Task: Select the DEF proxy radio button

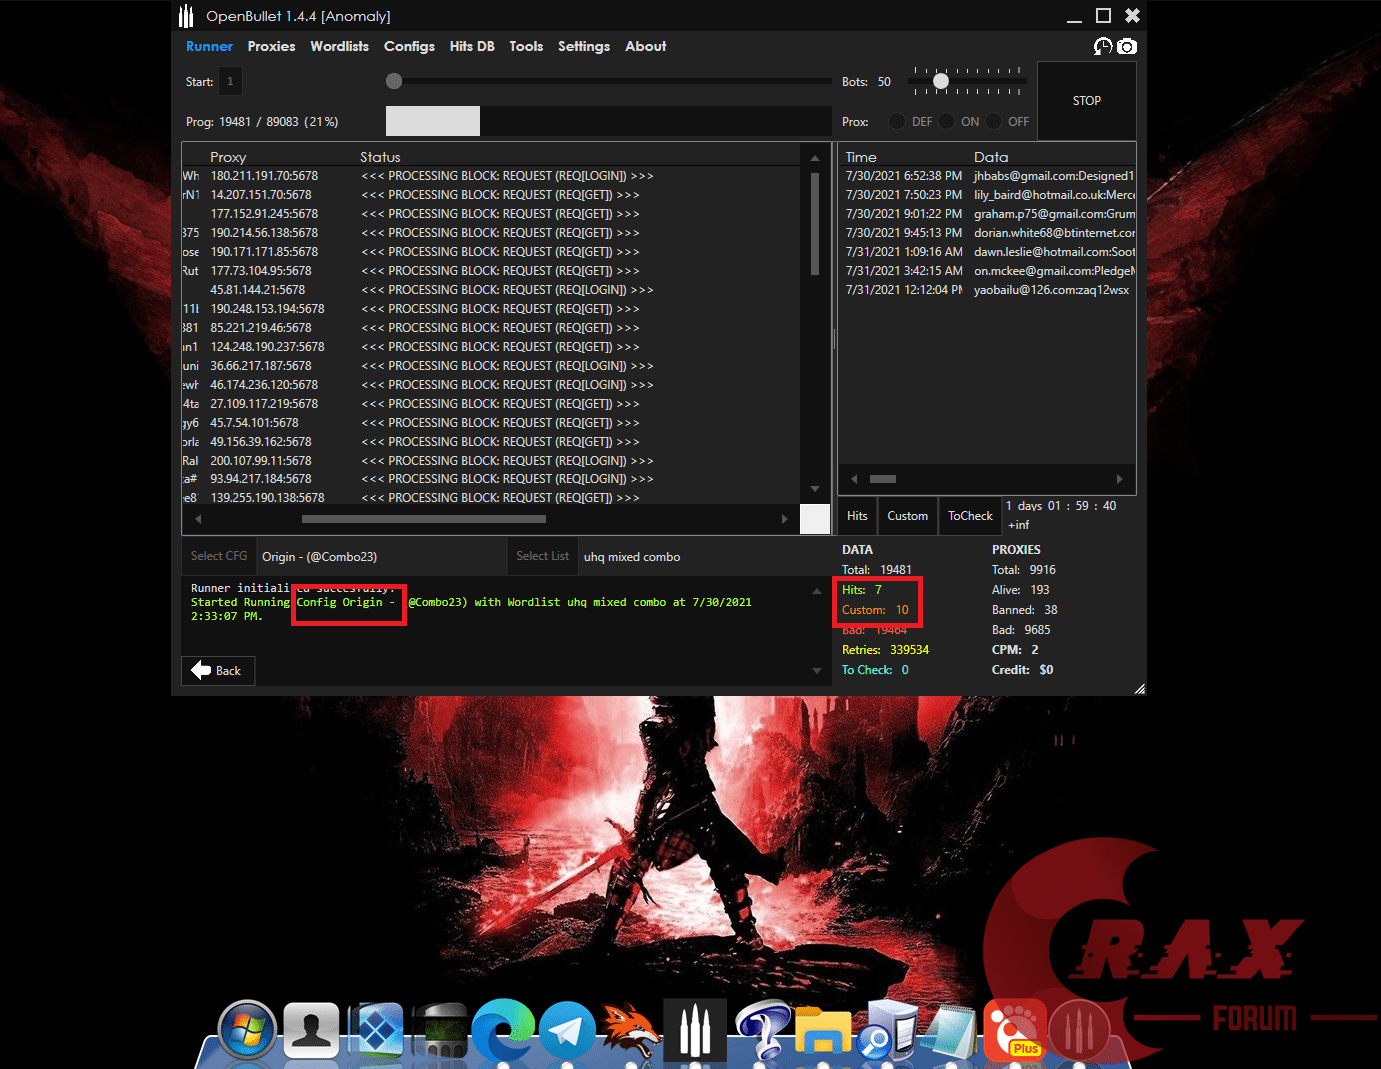Action: (897, 121)
